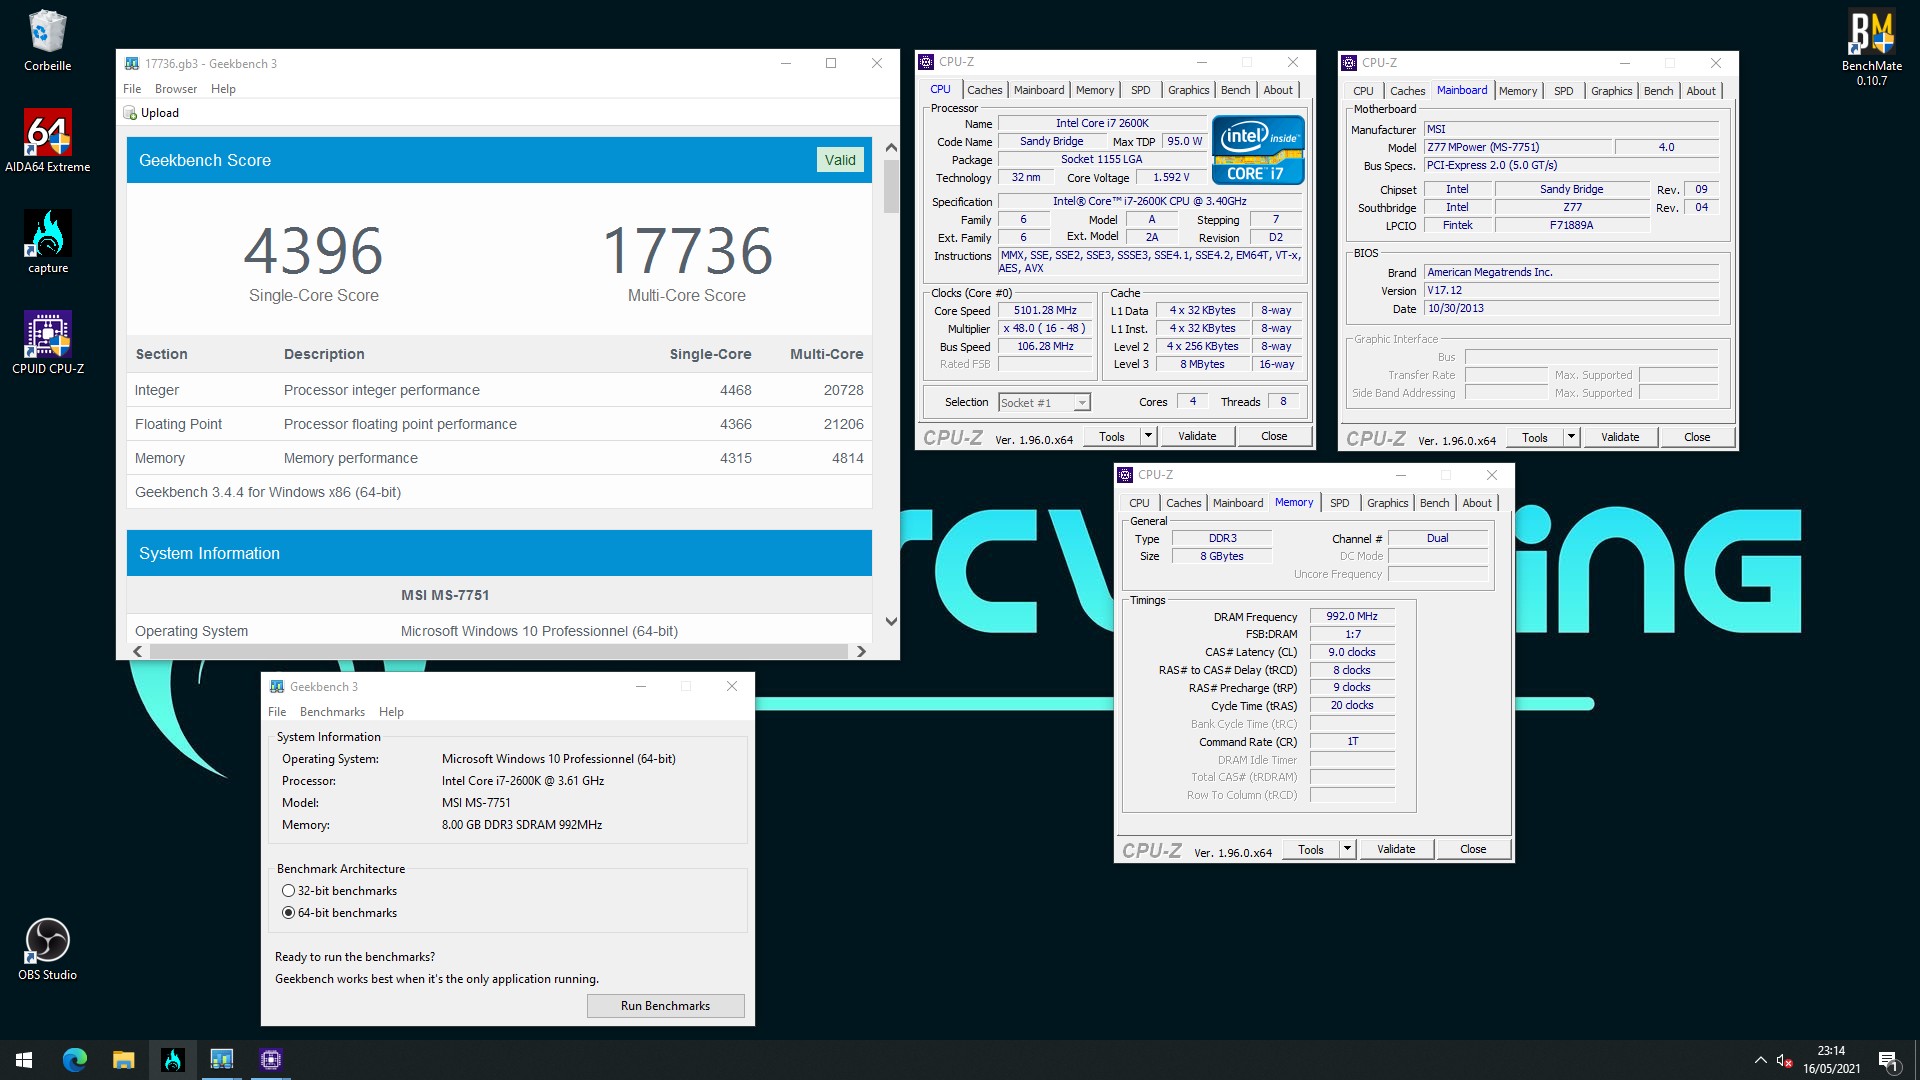Show hidden system tray icons
Viewport: 1920px width, 1080px height.
1760,1060
